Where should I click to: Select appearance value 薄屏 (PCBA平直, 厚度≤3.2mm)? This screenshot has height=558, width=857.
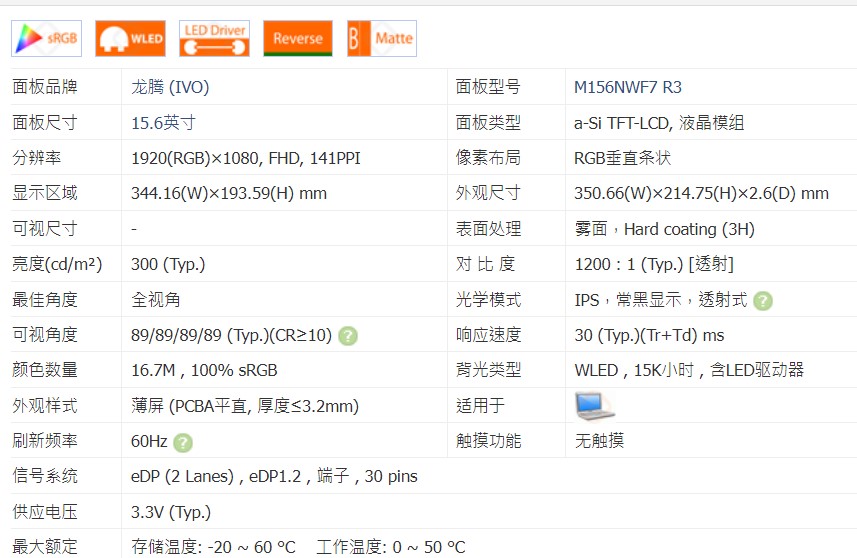(x=245, y=406)
